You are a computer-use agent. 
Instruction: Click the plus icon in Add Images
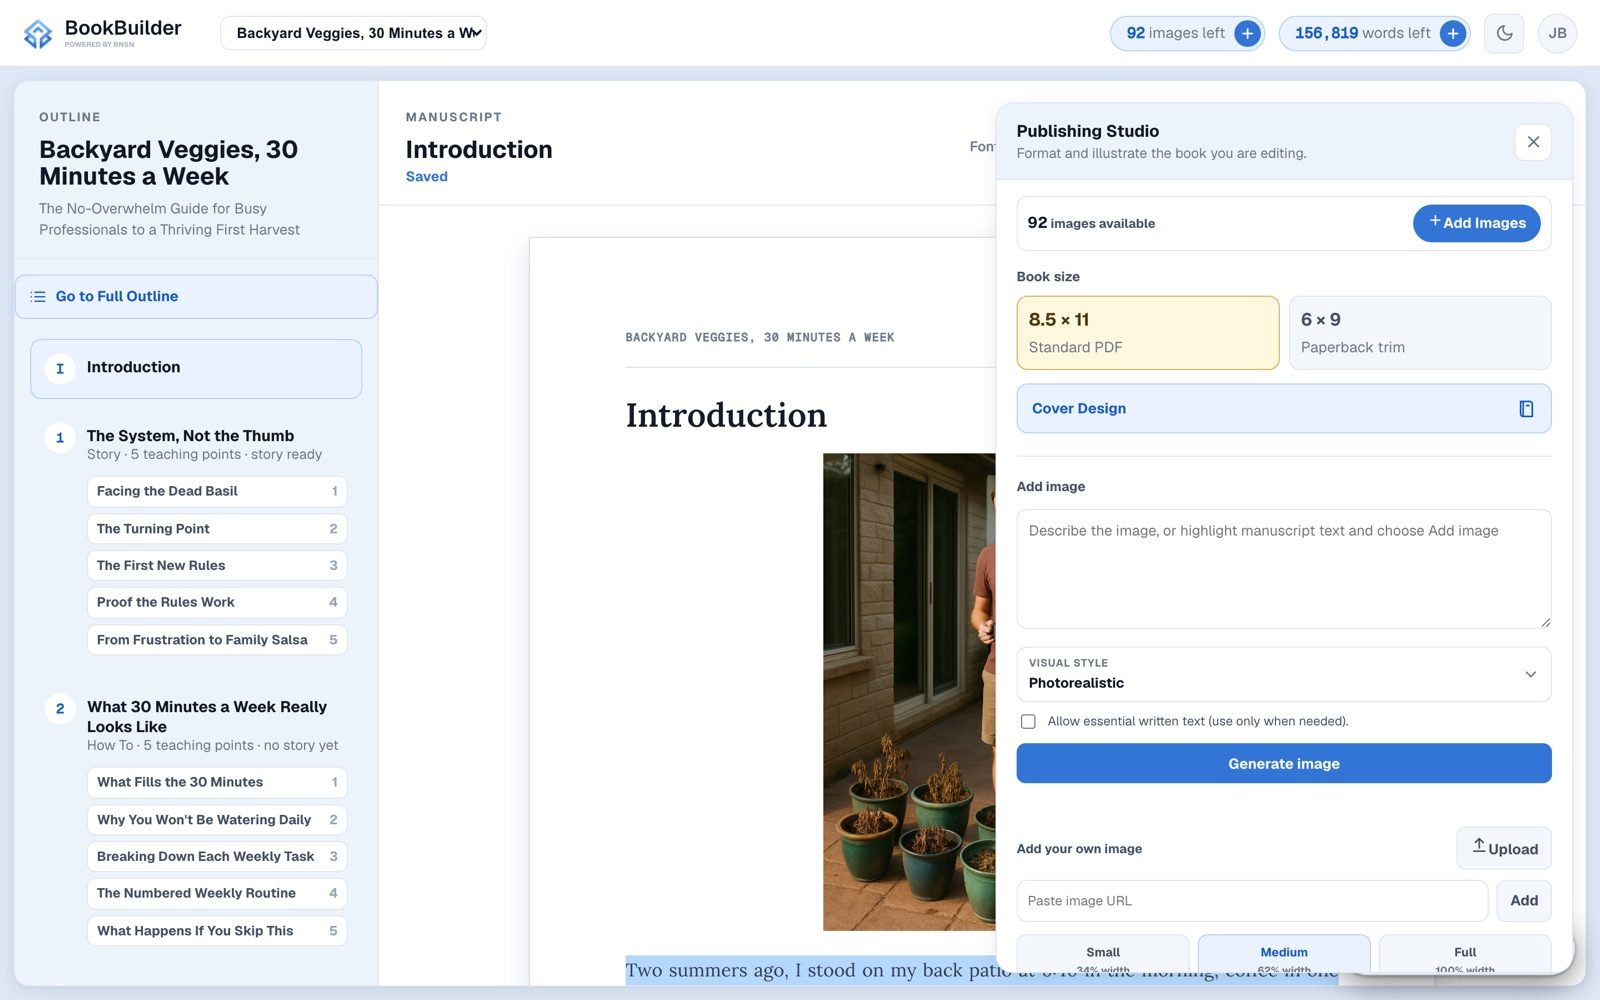coord(1435,221)
